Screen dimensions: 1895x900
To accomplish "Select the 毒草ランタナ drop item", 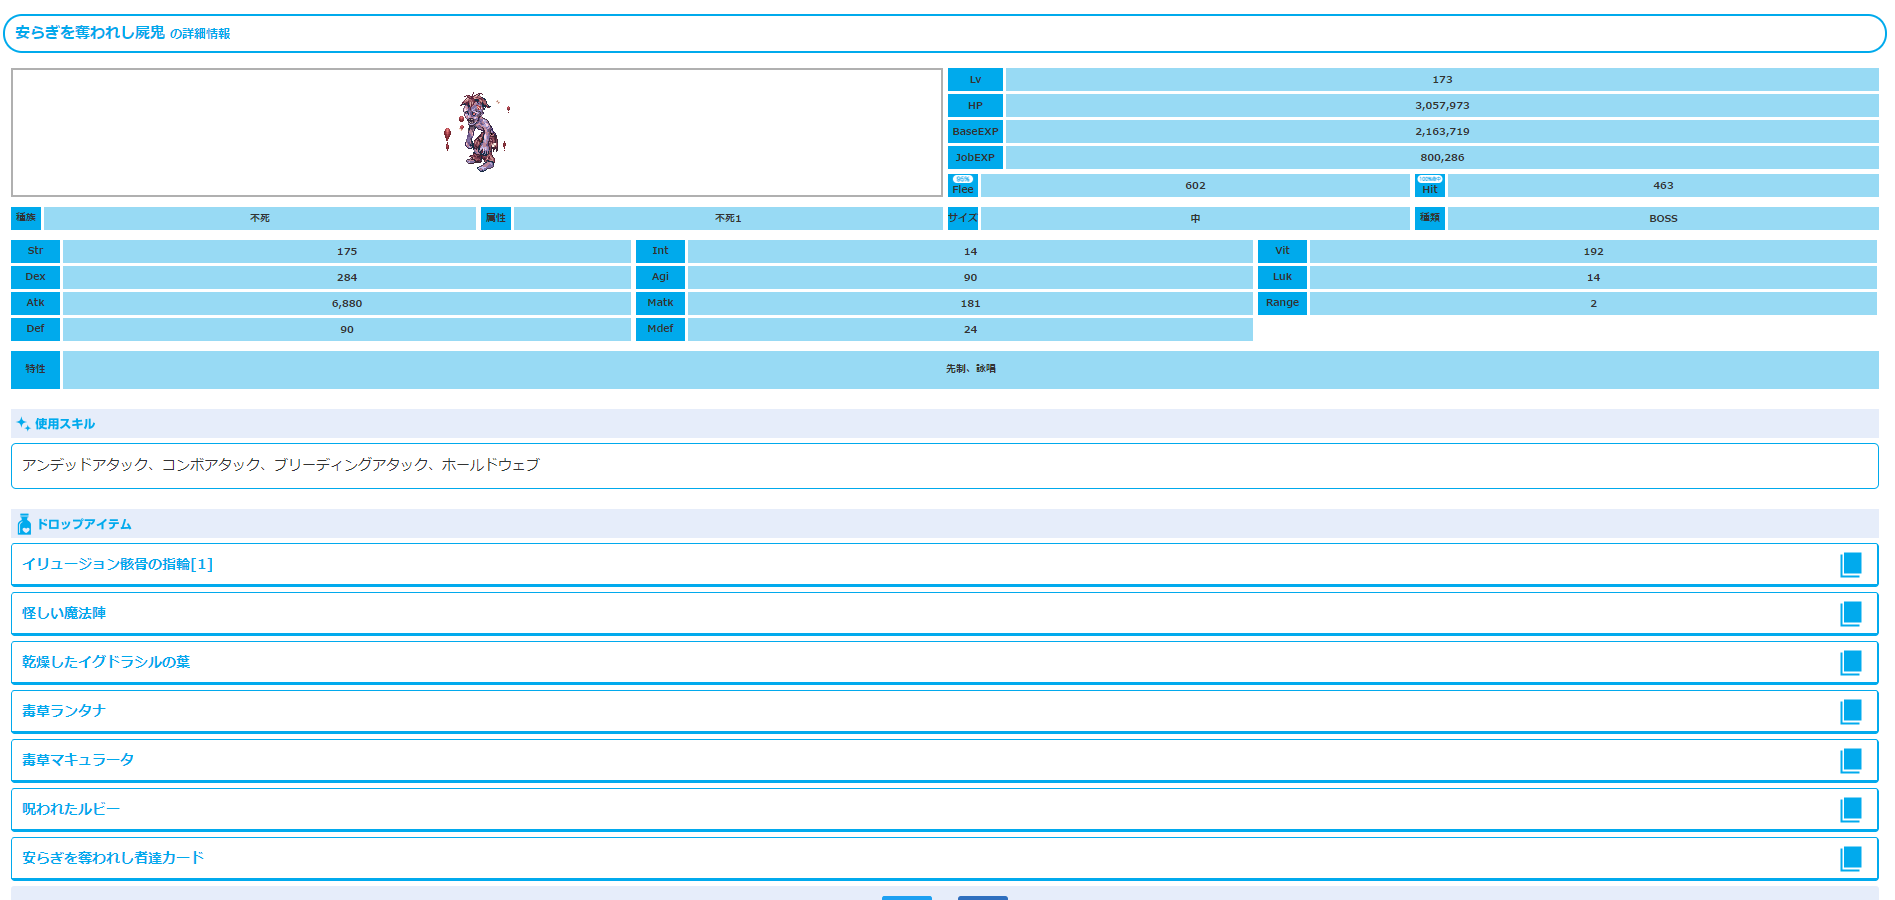I will point(64,711).
